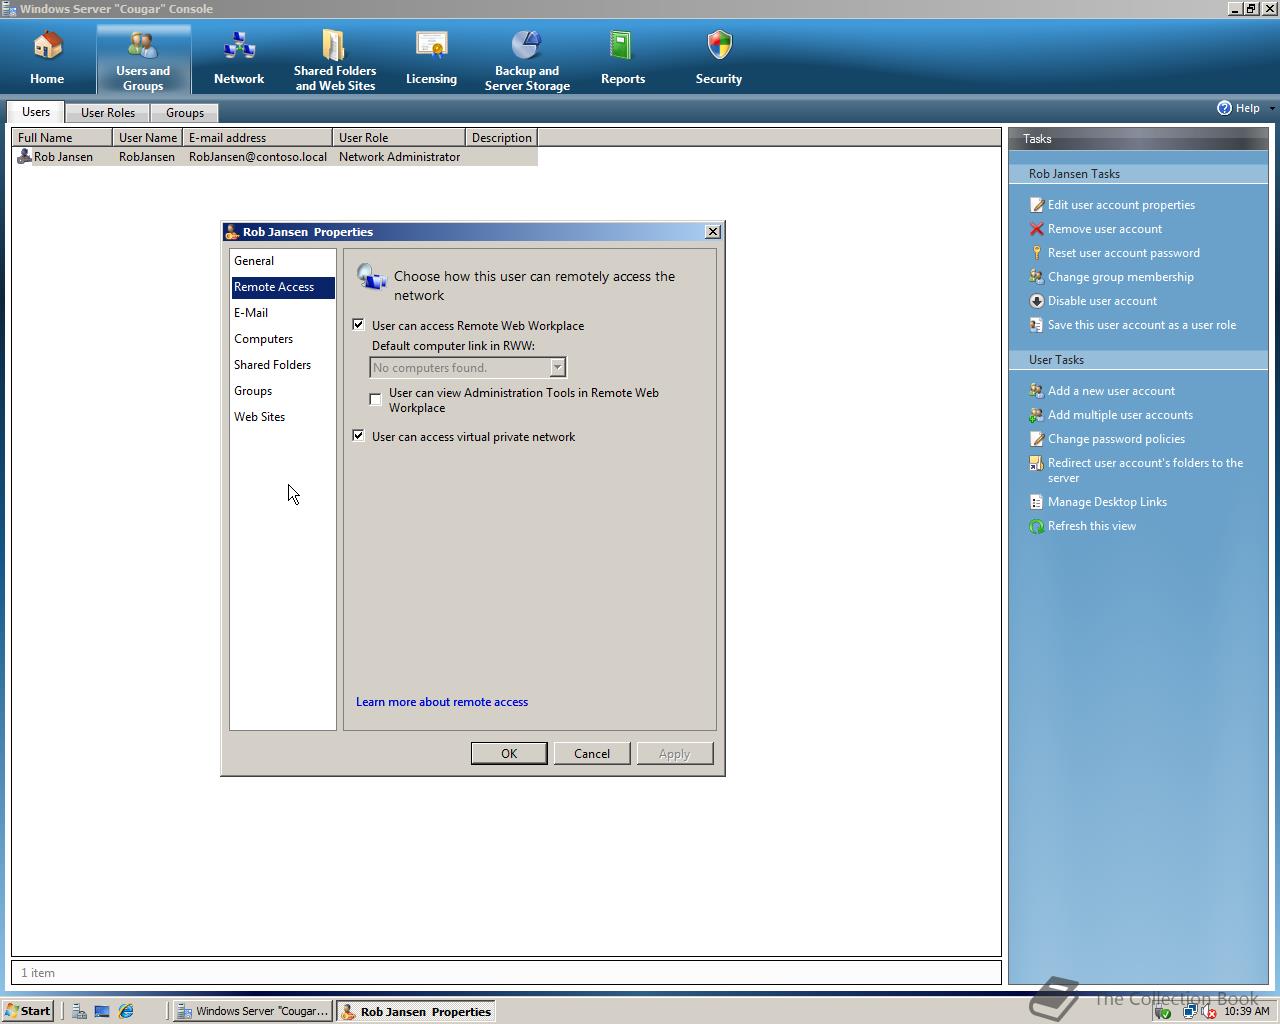This screenshot has width=1280, height=1024.
Task: Click the taskbar clock showing 10:39 AM
Action: pos(1246,1011)
